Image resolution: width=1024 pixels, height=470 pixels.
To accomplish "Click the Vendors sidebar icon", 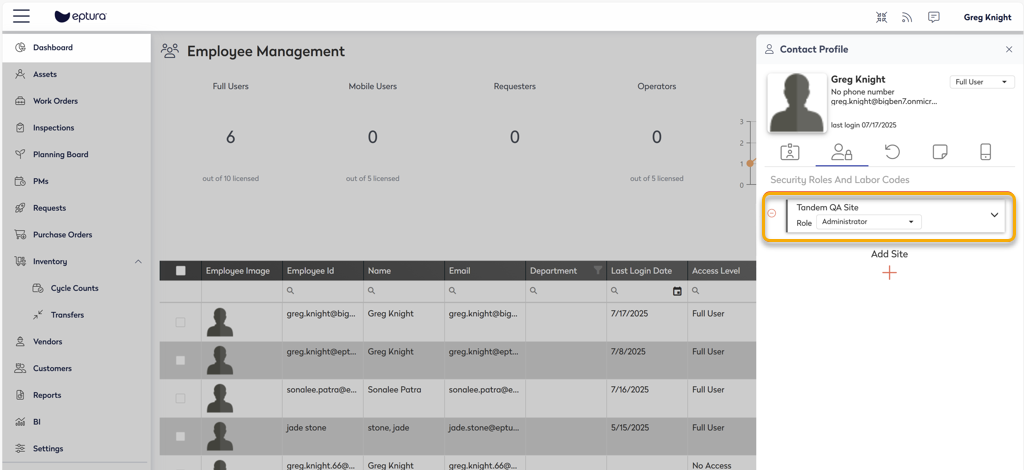I will click(x=20, y=341).
